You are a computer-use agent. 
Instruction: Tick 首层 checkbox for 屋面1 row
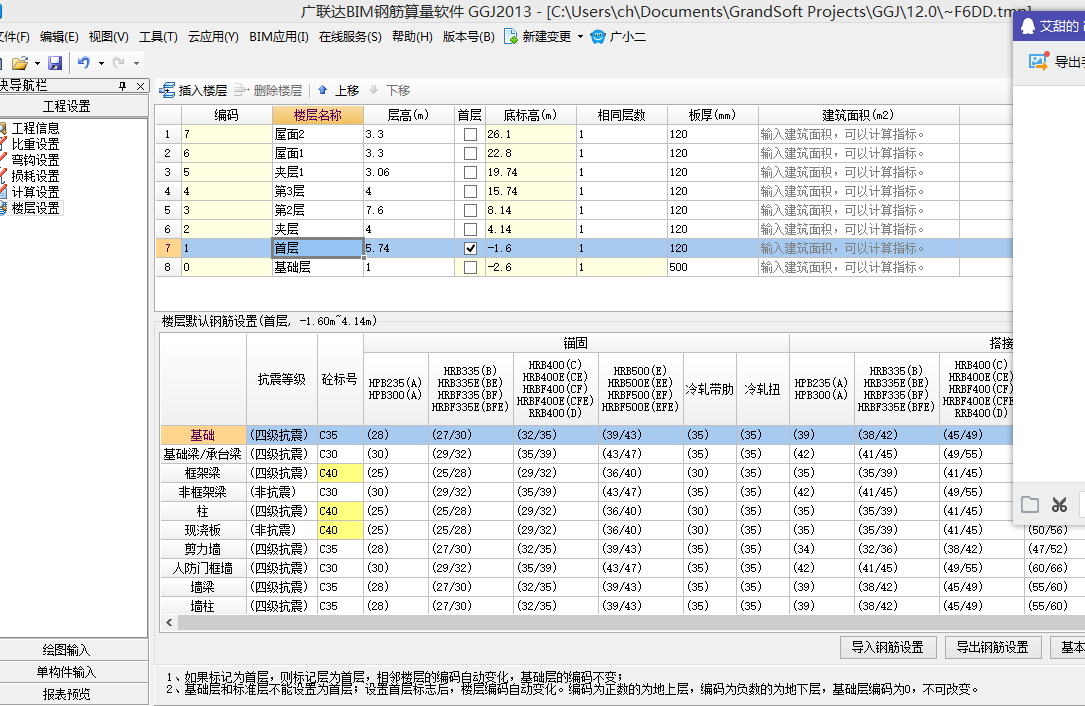point(471,154)
